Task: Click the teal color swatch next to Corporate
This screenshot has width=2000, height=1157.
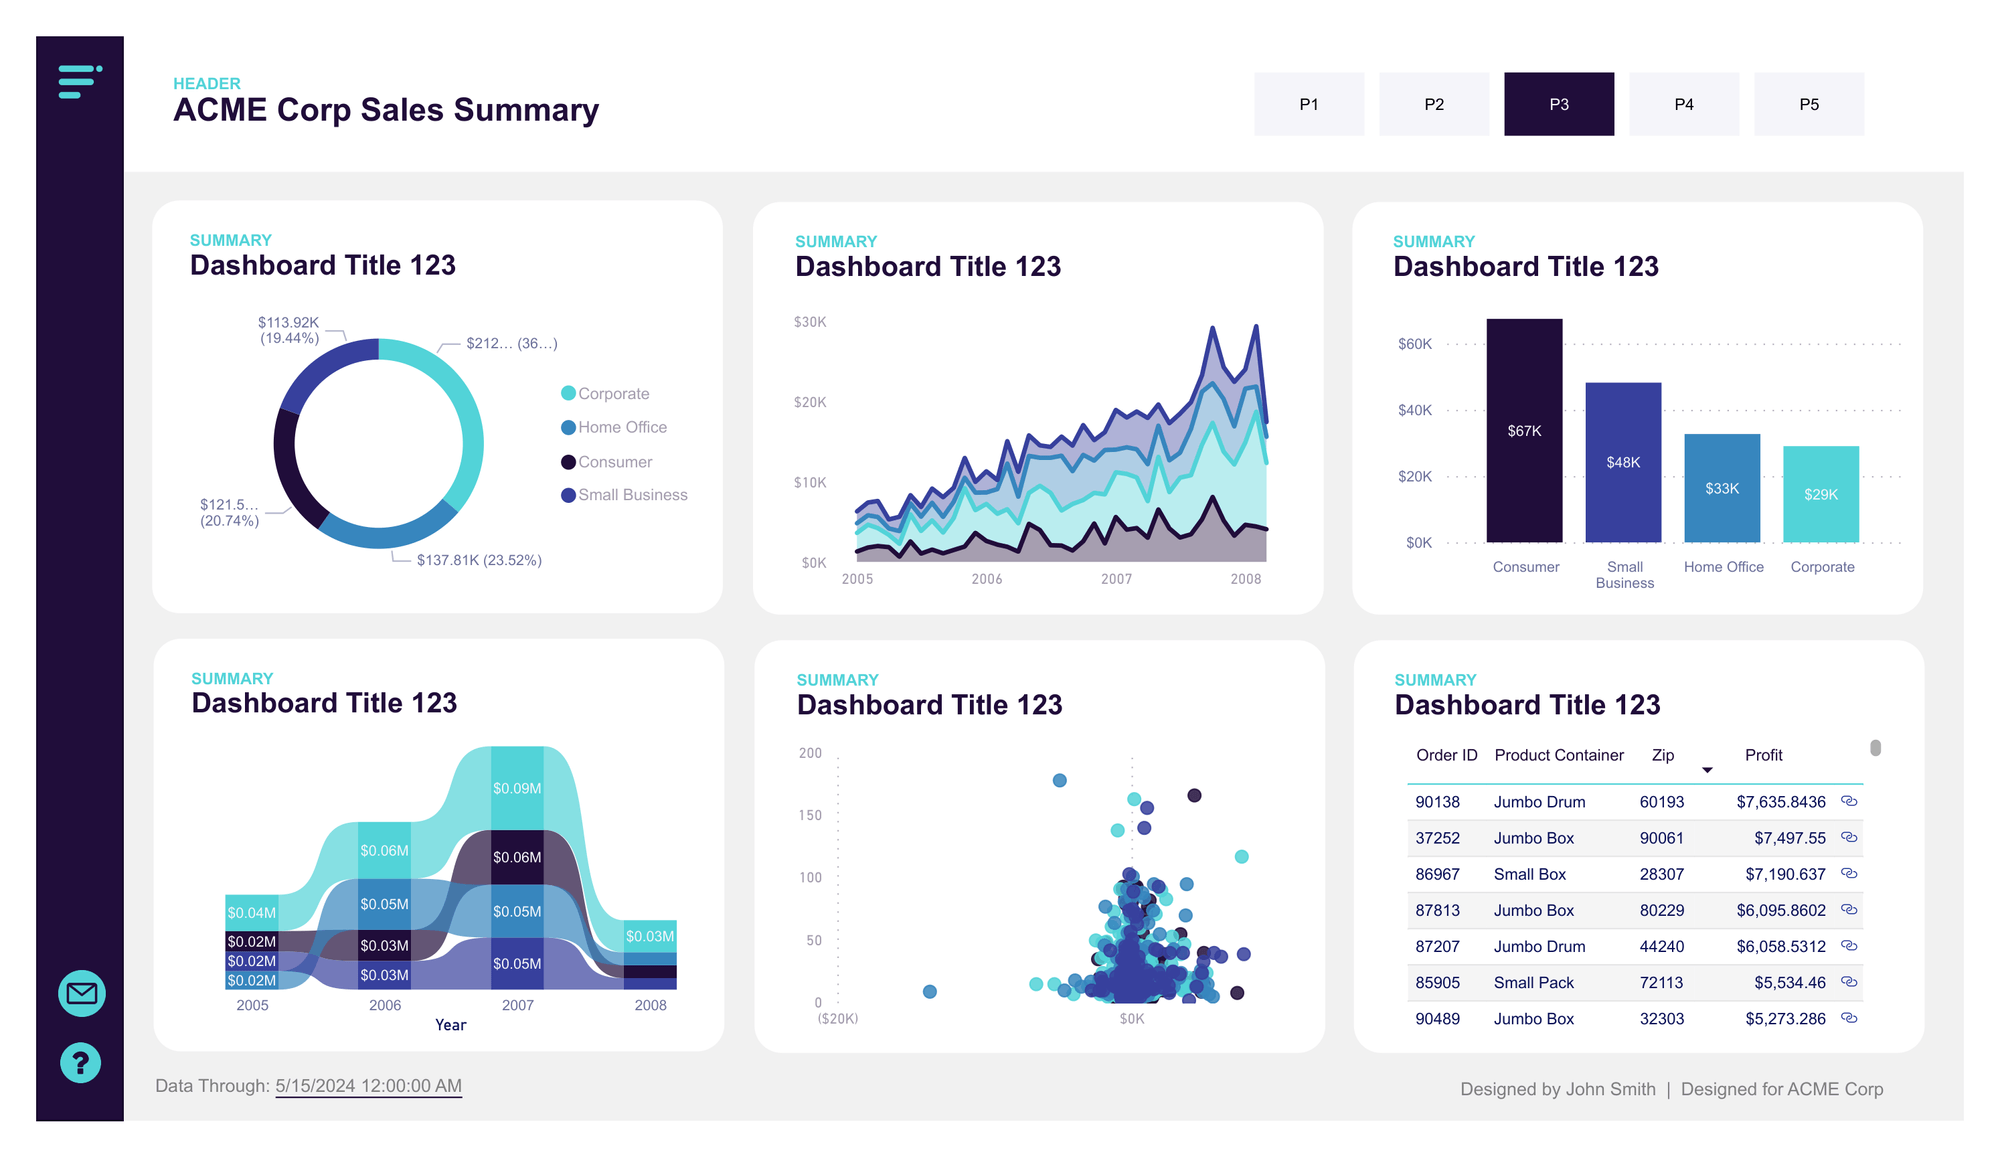Action: point(568,393)
